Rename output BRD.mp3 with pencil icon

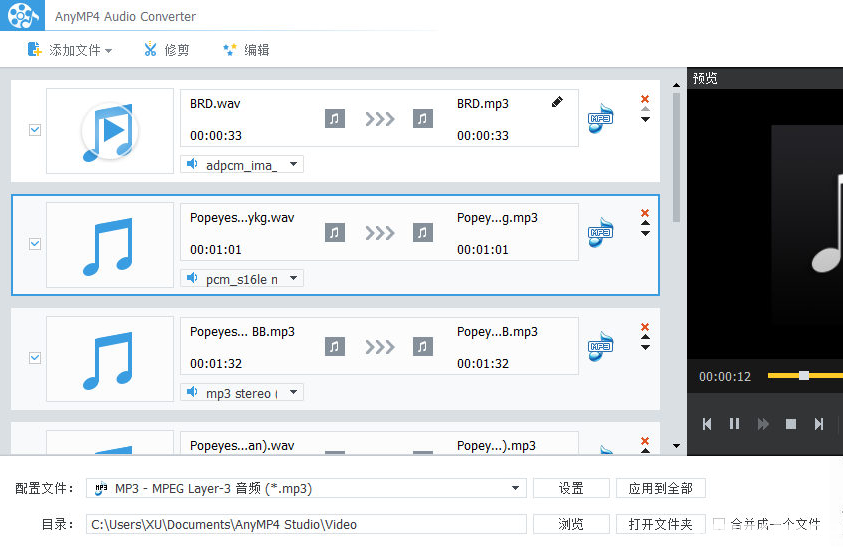[557, 102]
